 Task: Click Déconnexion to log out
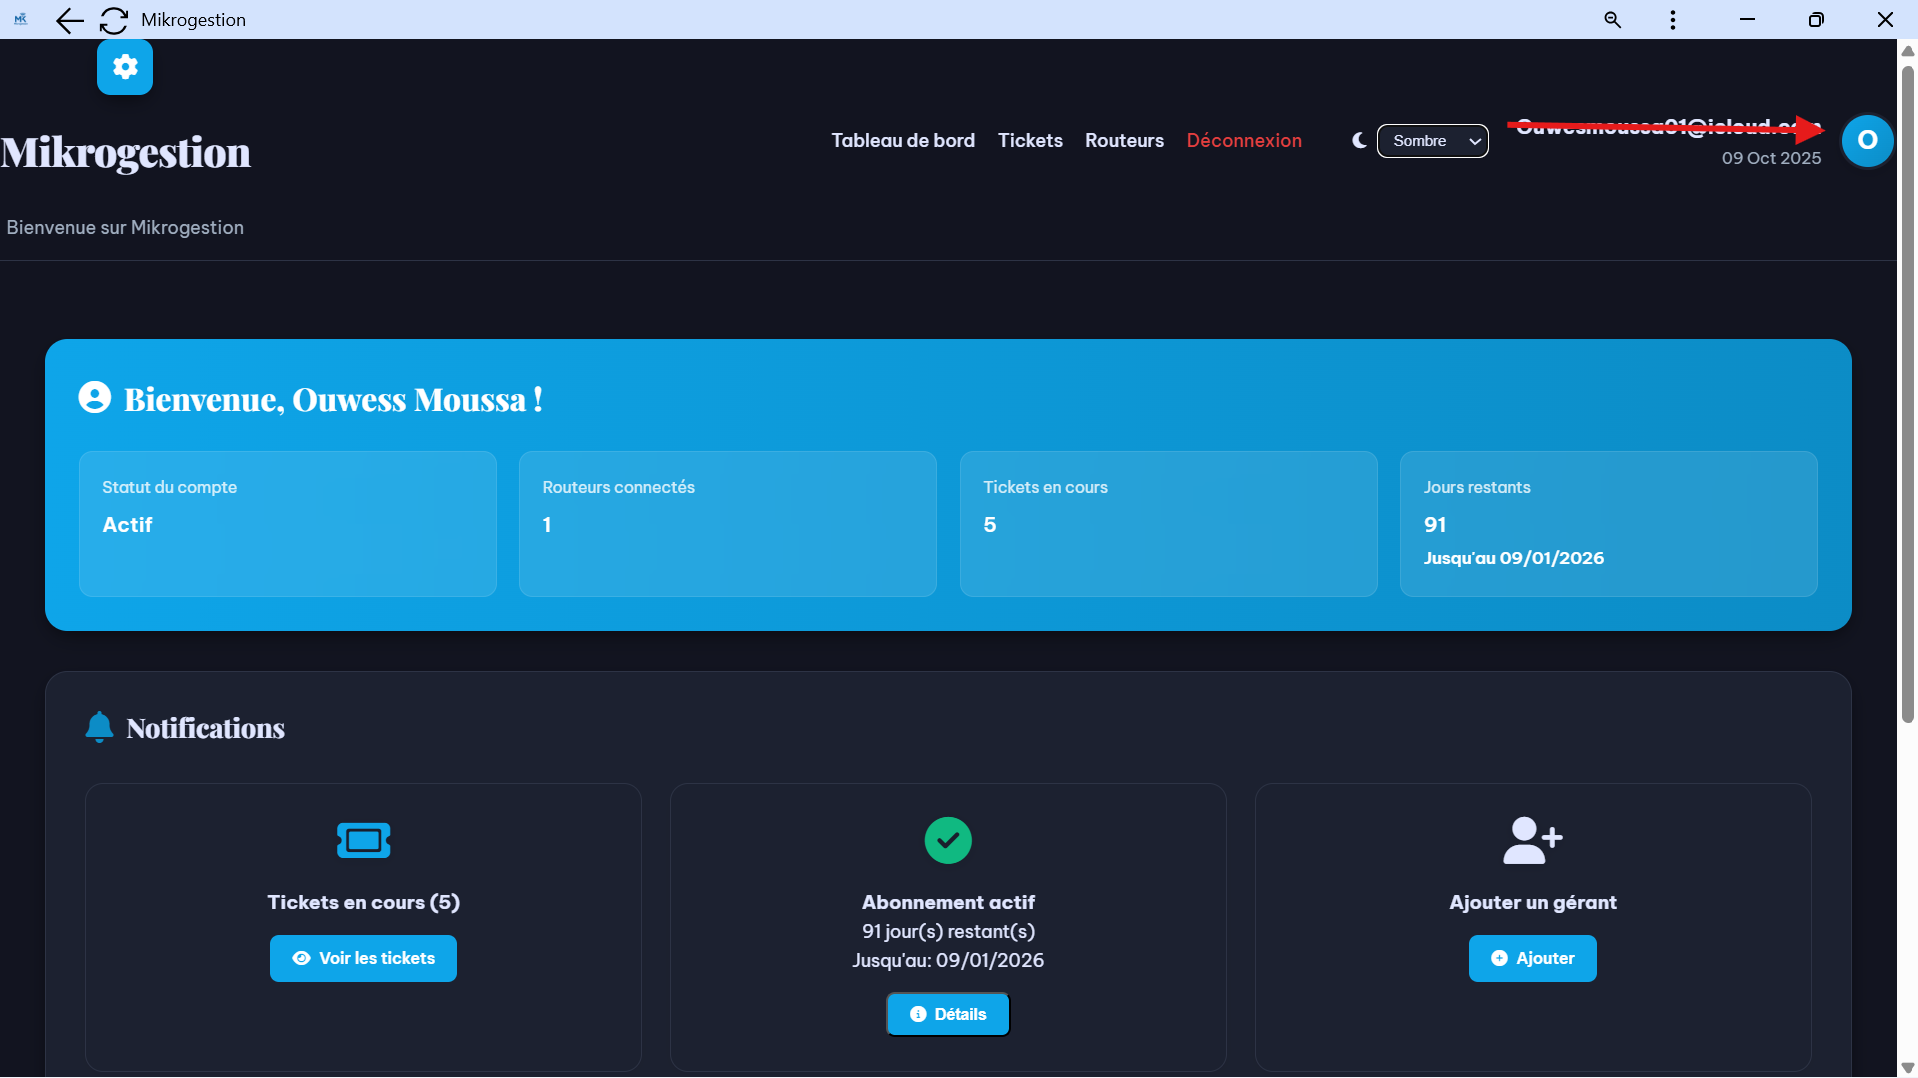[1244, 140]
